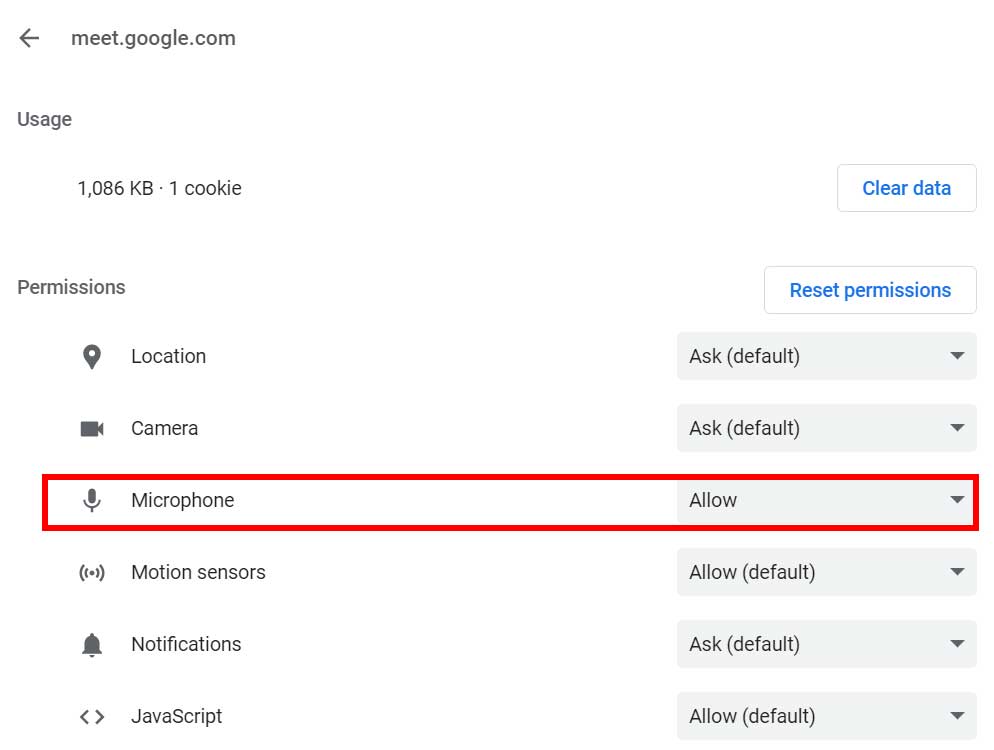Reset permissions for this site
The height and width of the screenshot is (750, 994).
tap(870, 290)
